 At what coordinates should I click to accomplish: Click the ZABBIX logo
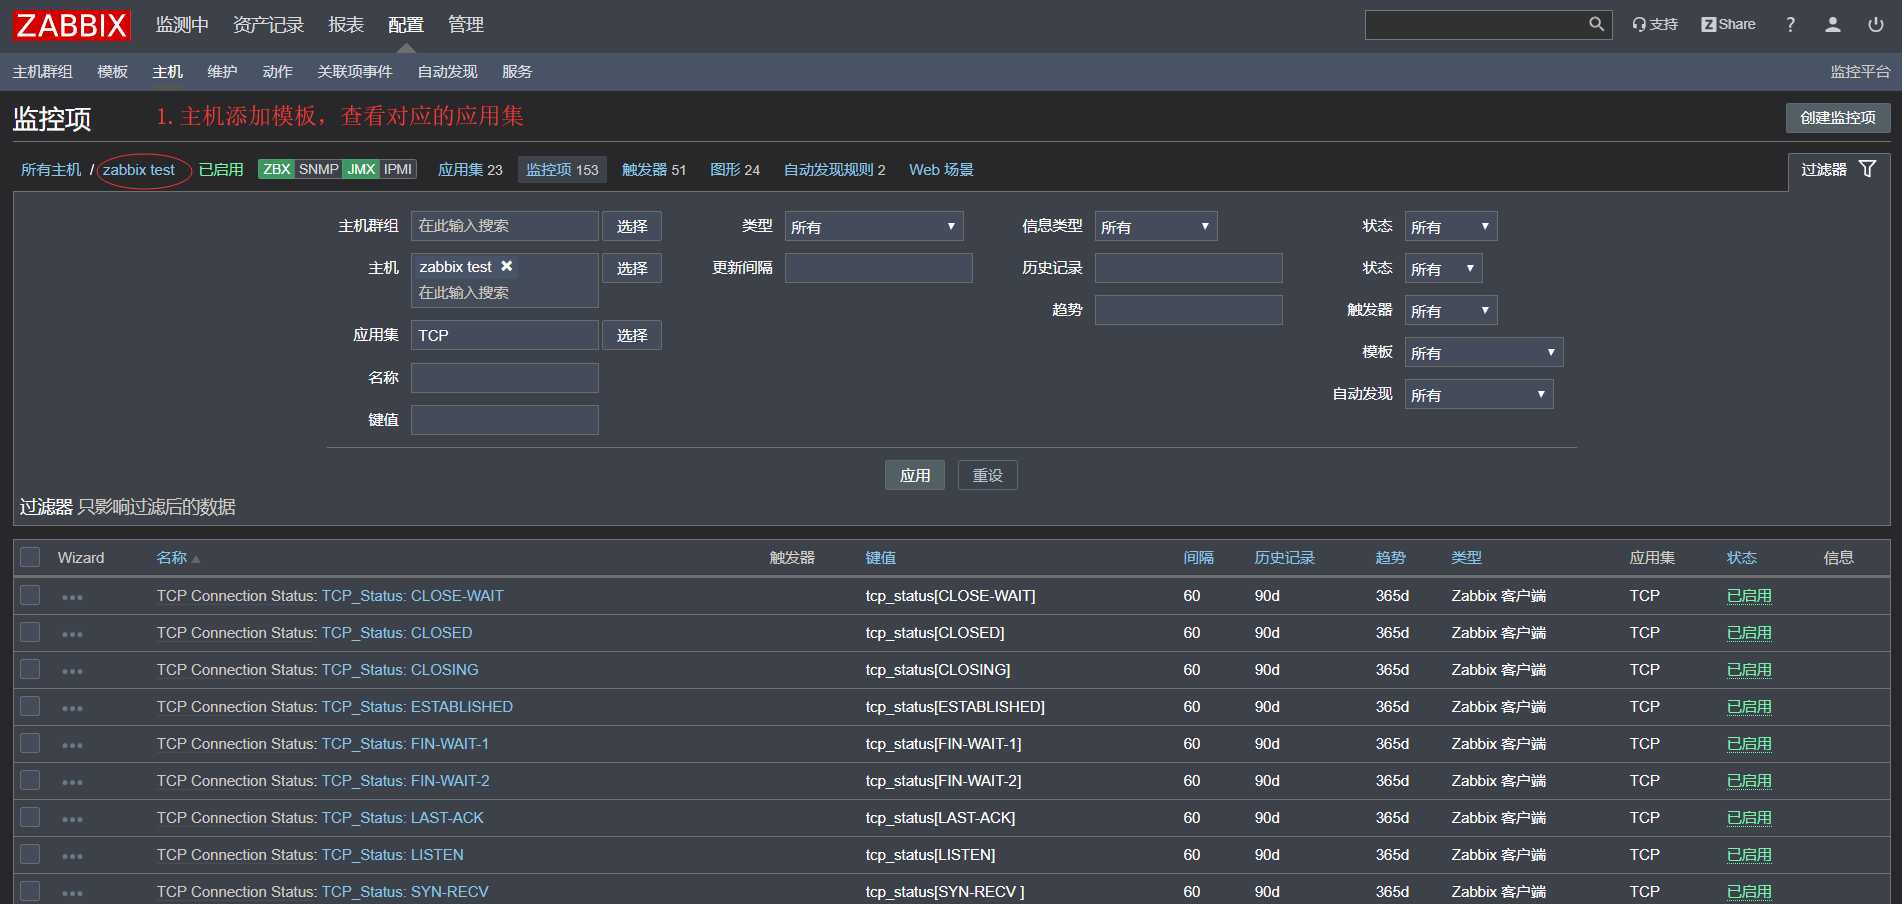[72, 25]
